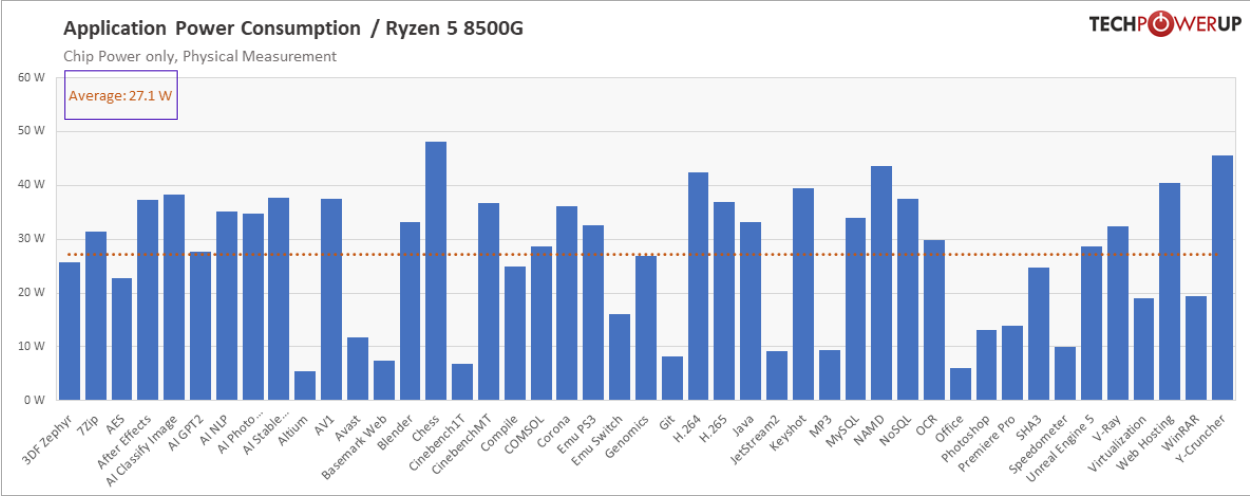Click the subtitle 'Chip Power only, Physical Measurement'
Viewport: 1250px width, 496px height.
[x=200, y=56]
